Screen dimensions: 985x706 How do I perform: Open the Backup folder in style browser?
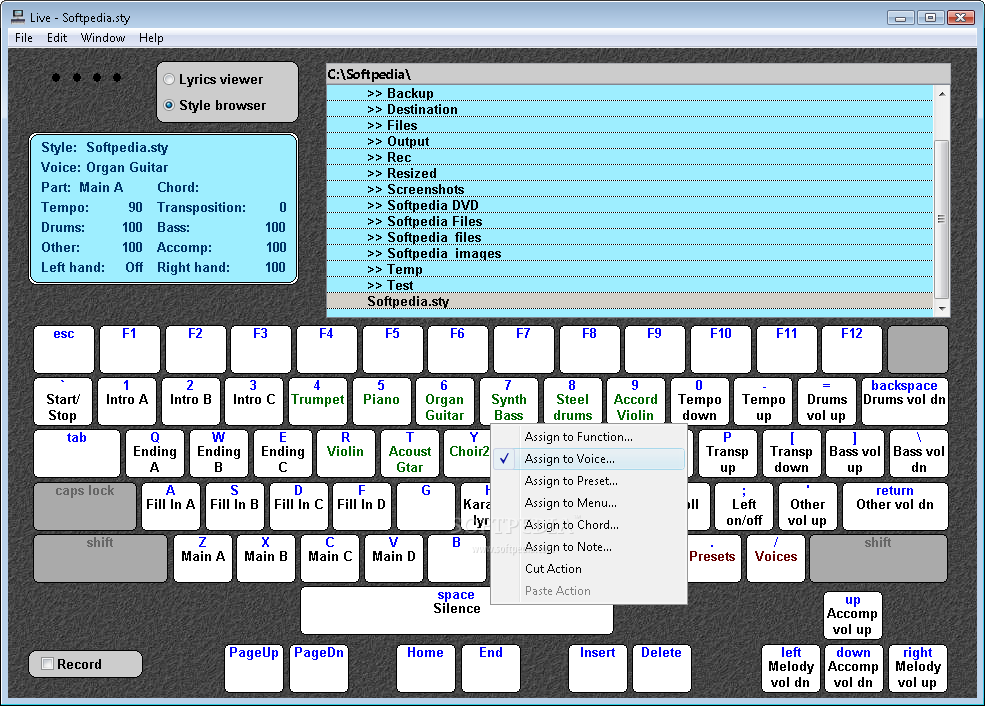coord(629,94)
